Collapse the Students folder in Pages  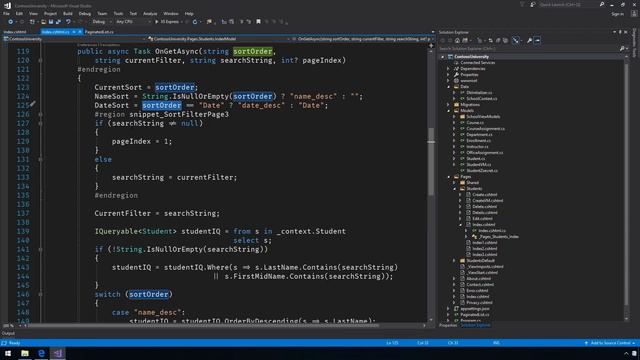[454, 189]
